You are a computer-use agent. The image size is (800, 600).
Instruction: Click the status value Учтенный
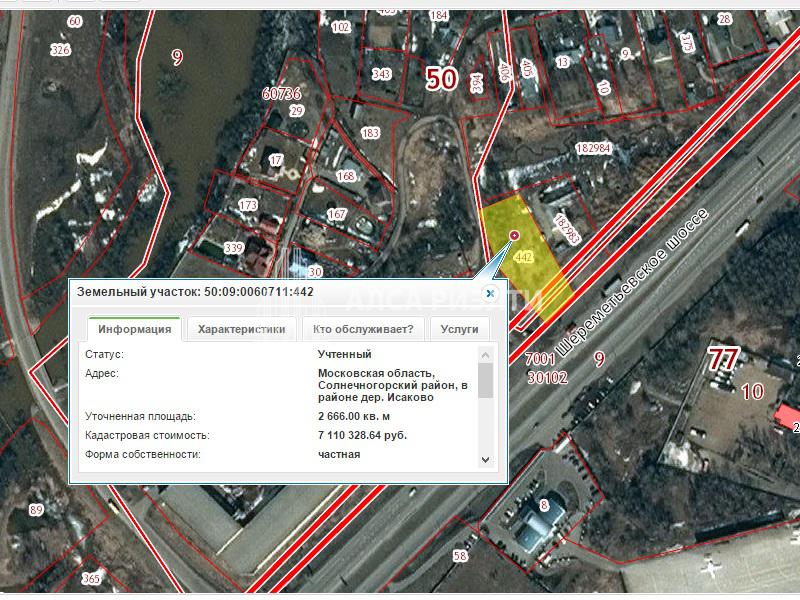point(344,354)
